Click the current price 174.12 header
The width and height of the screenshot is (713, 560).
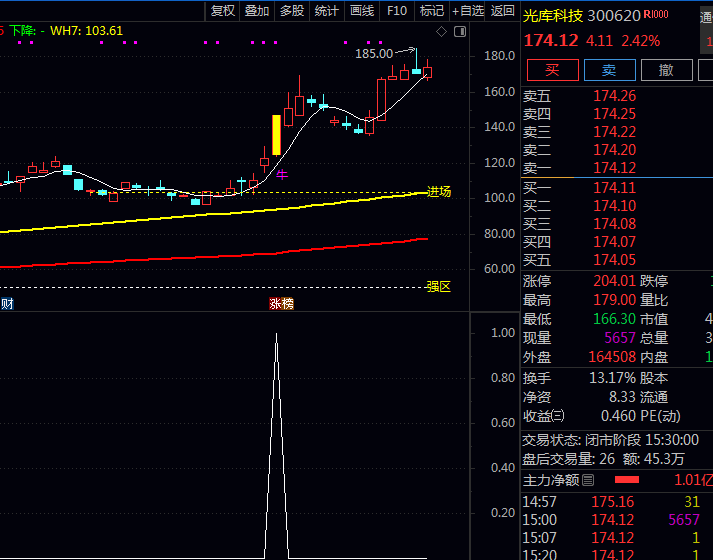(551, 41)
